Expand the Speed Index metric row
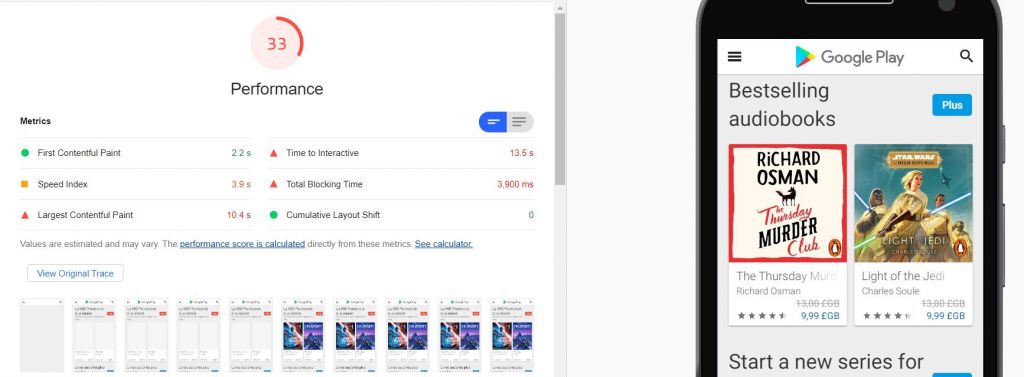The height and width of the screenshot is (377, 1024). [x=136, y=184]
